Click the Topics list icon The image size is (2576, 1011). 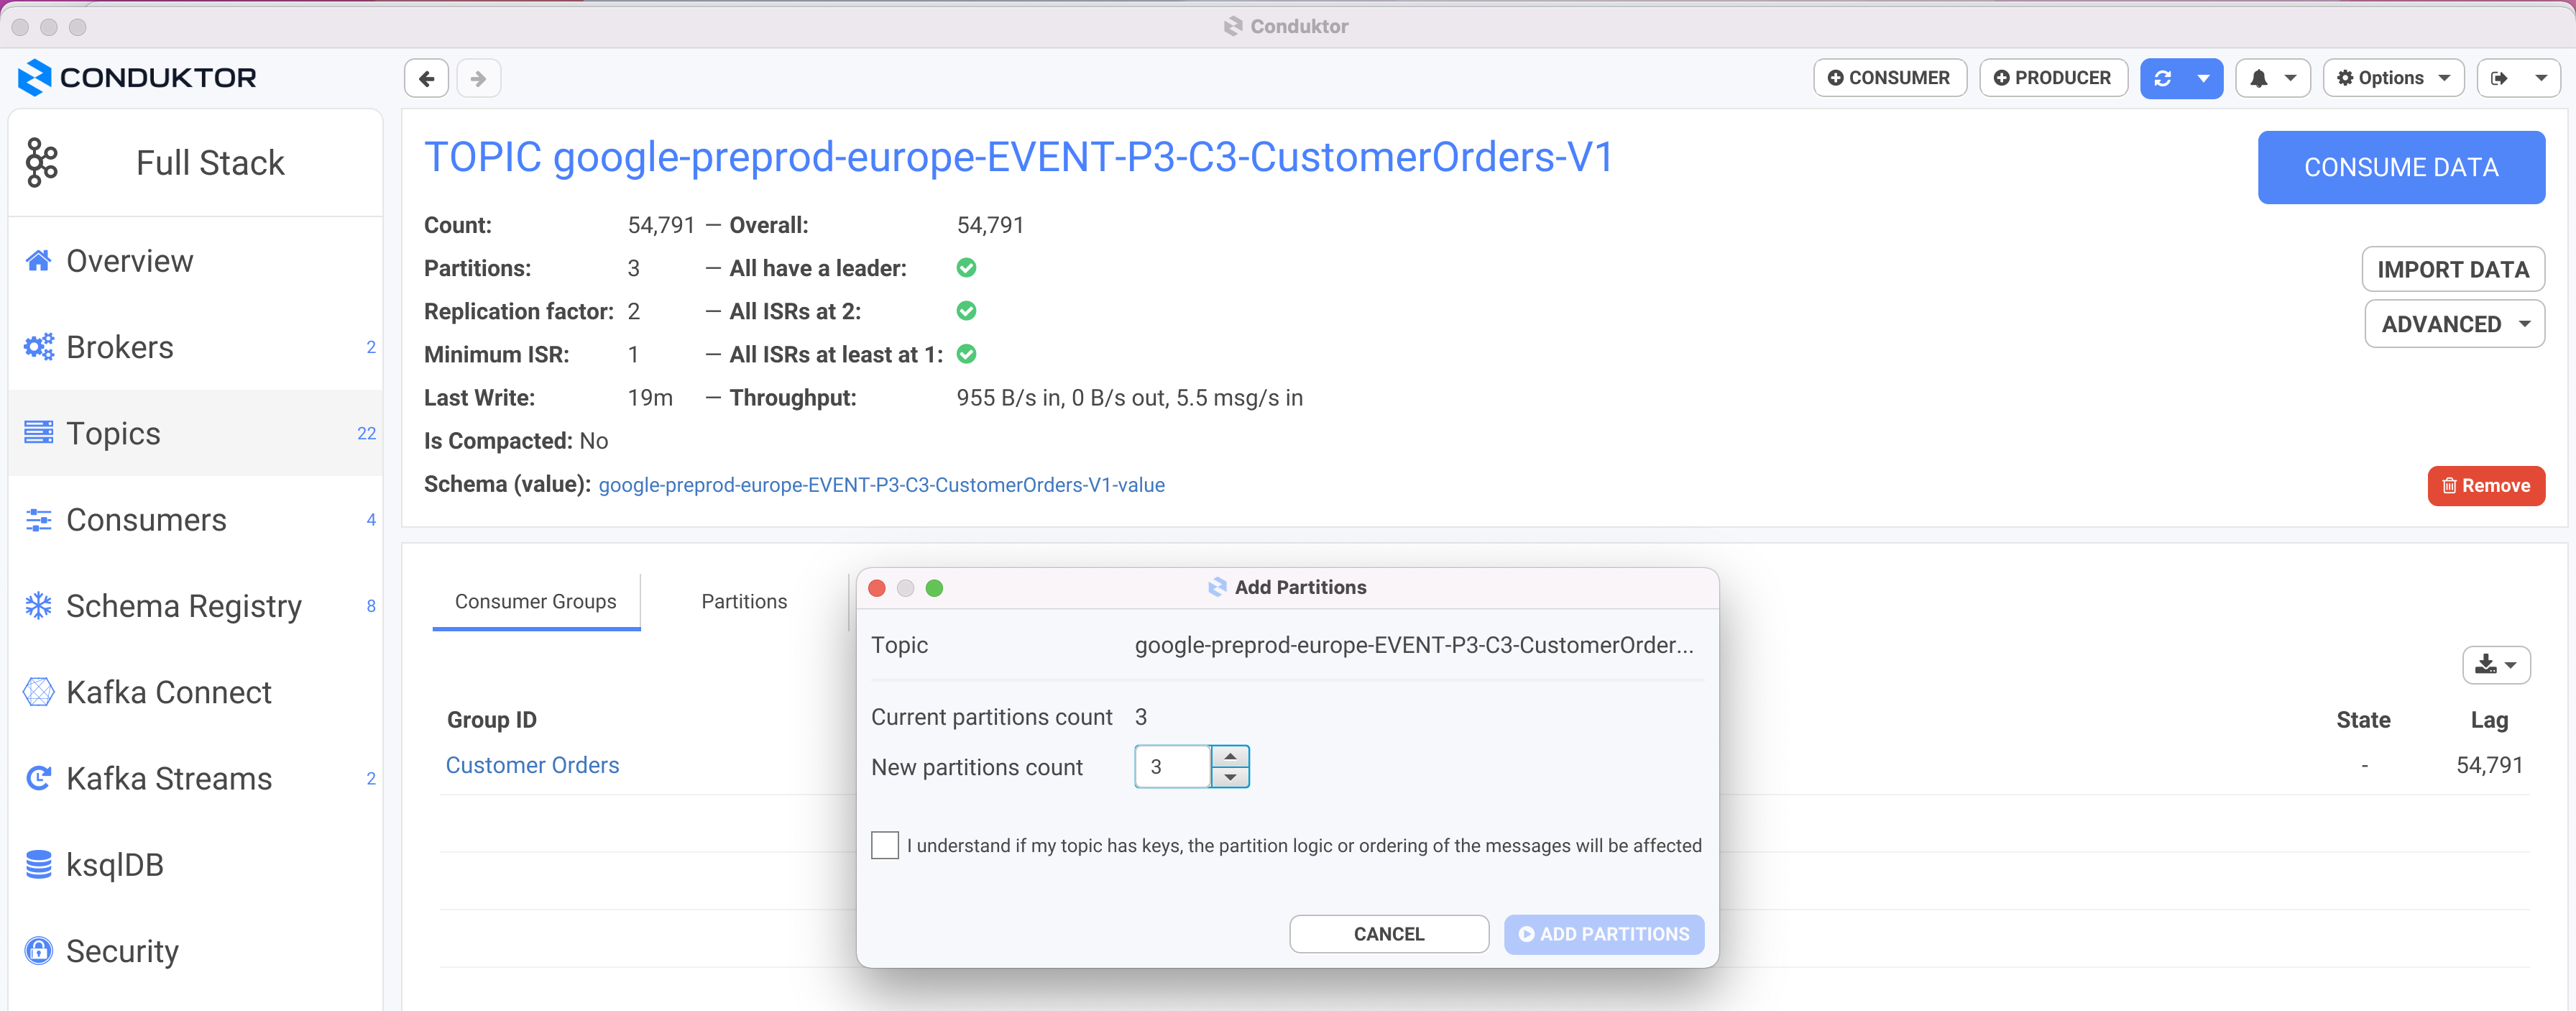click(38, 433)
